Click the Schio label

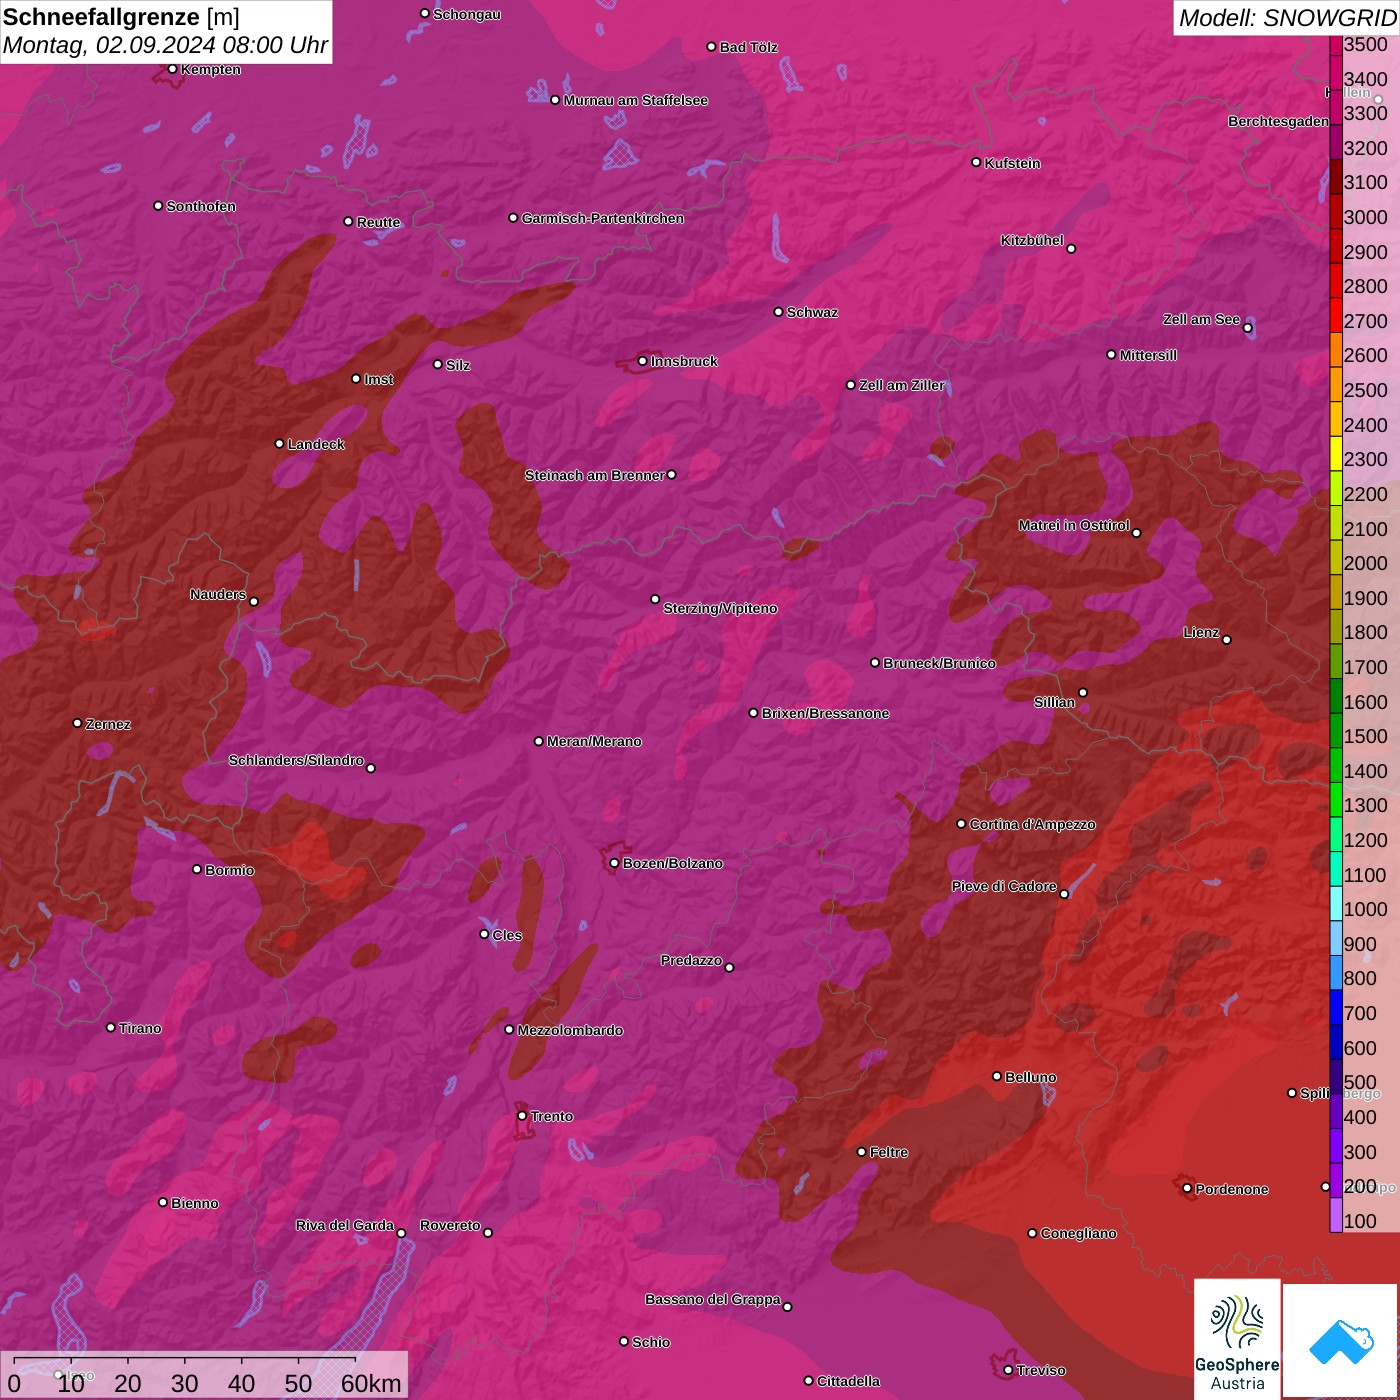point(651,1342)
